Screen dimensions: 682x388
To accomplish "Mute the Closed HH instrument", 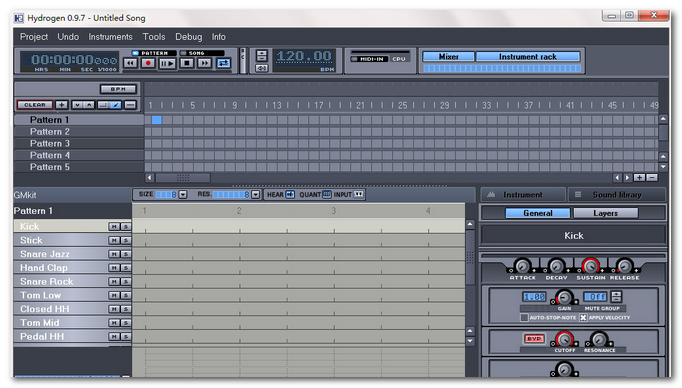I will [114, 309].
